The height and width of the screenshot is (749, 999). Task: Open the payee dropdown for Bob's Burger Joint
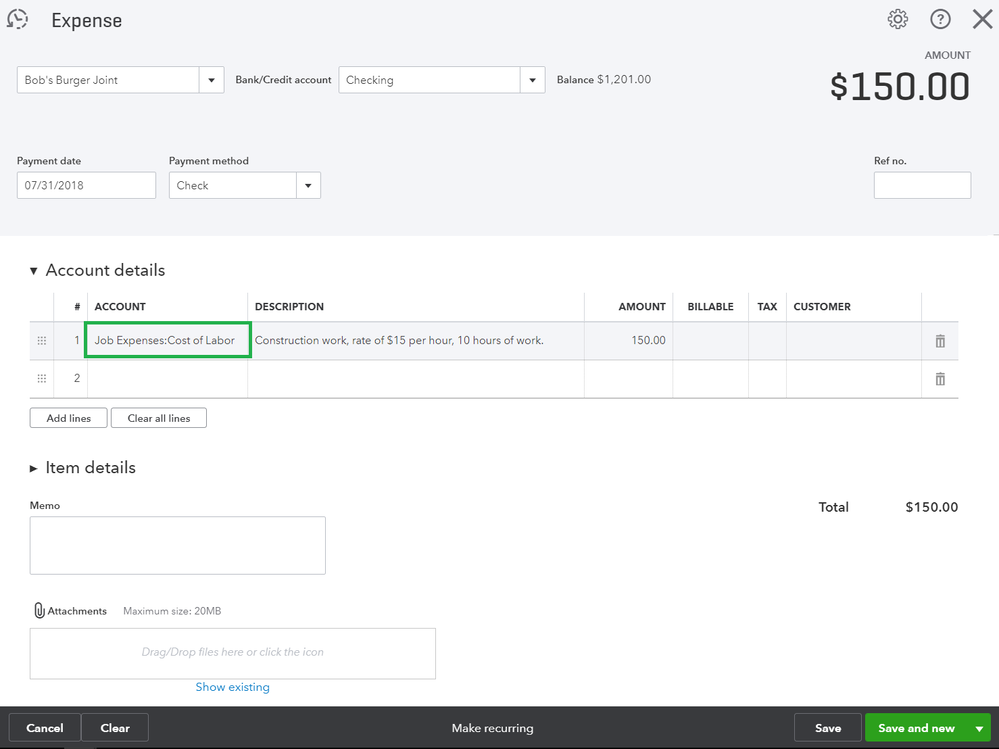pyautogui.click(x=211, y=80)
